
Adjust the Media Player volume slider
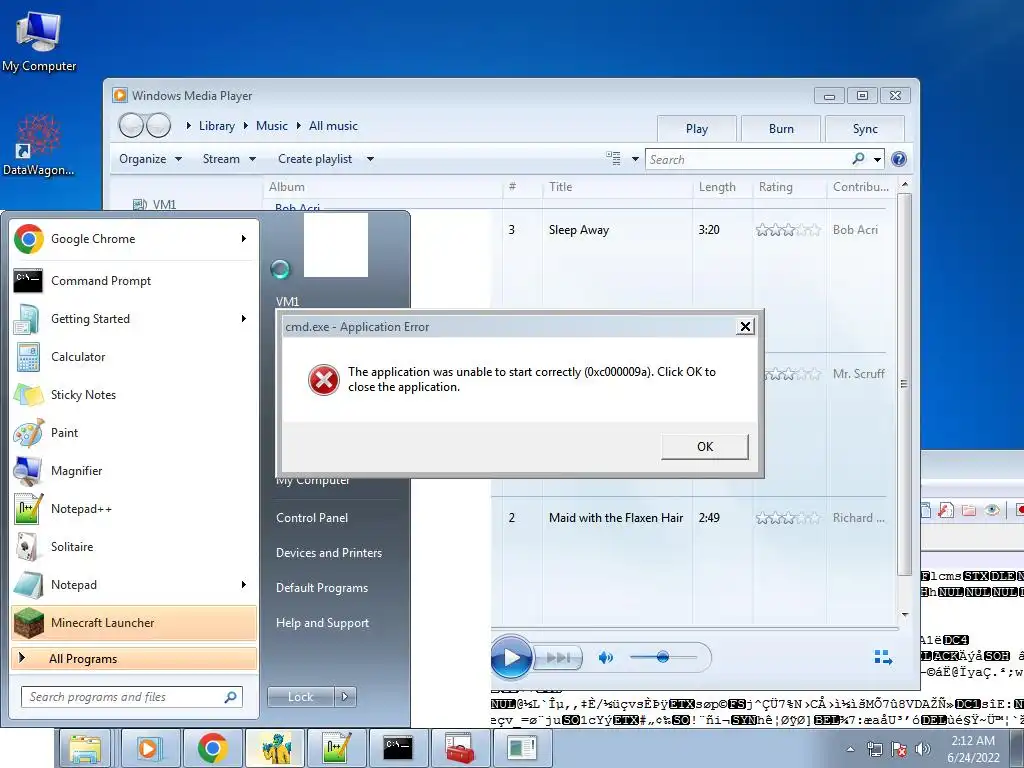663,657
